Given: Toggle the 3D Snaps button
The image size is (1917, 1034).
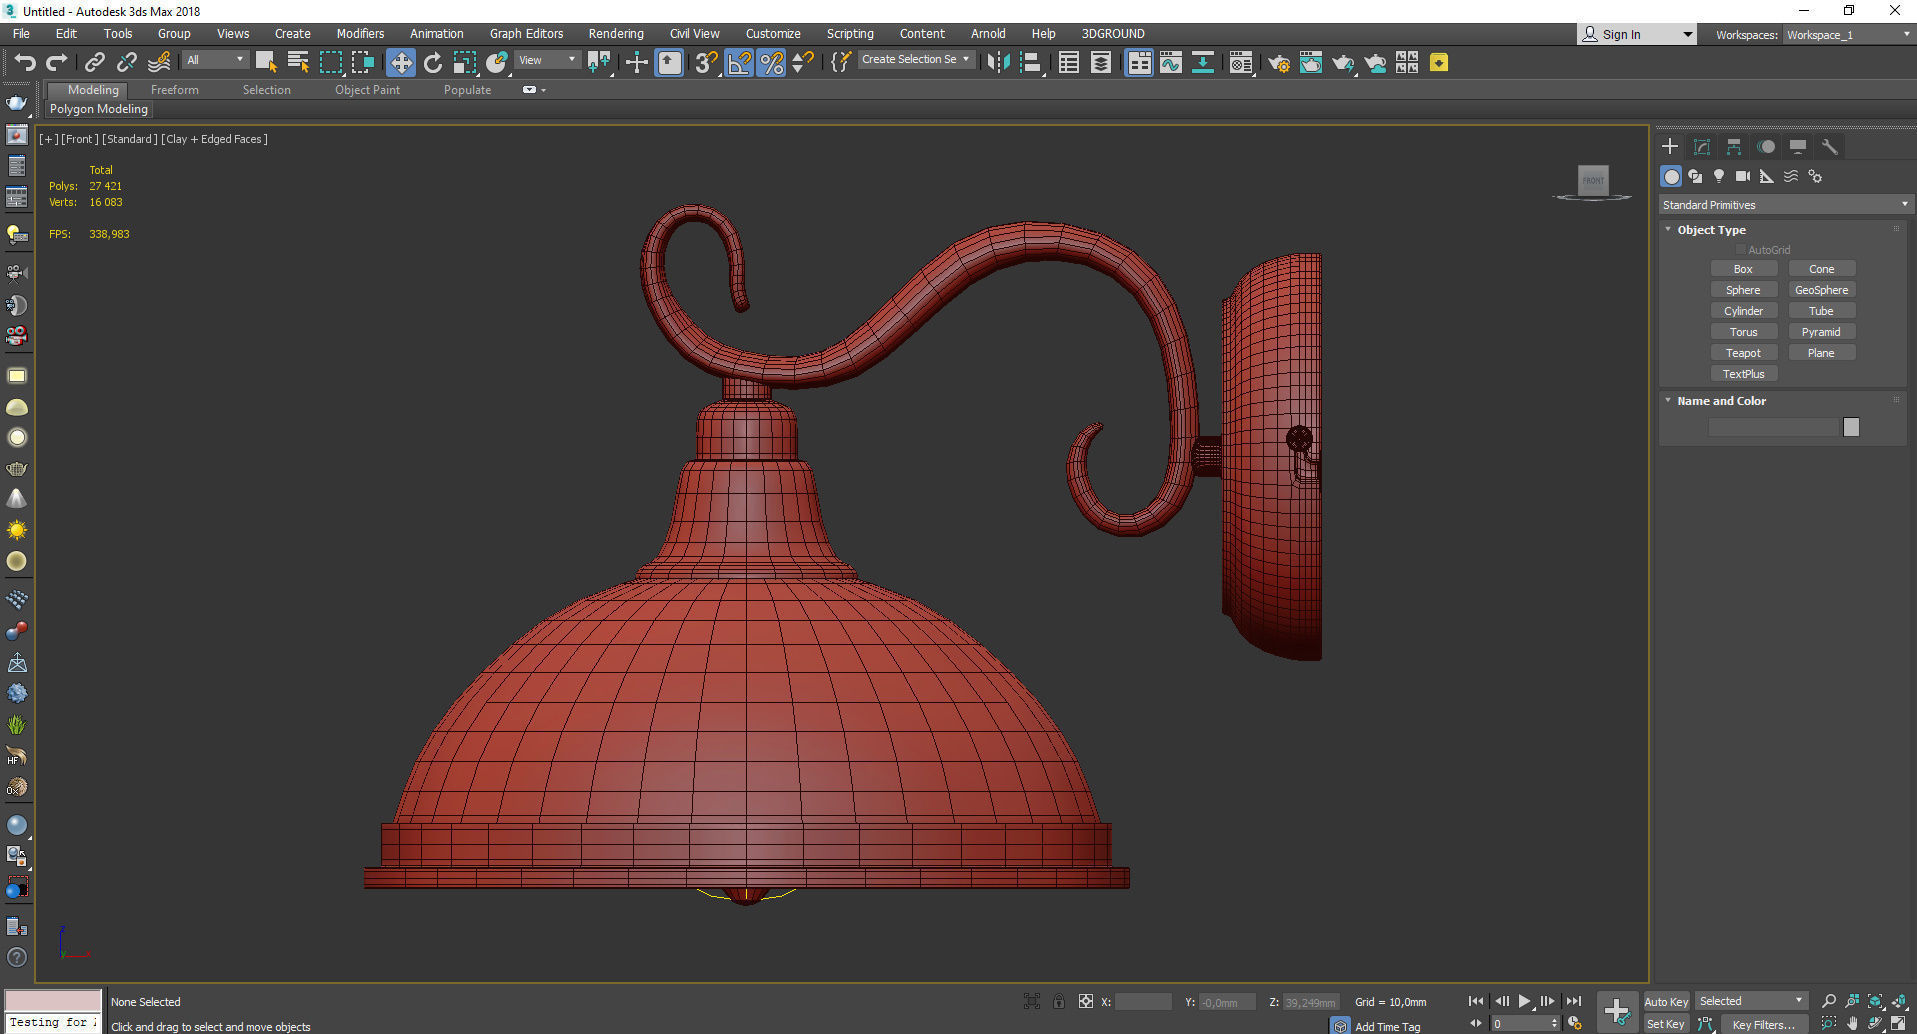Looking at the screenshot, I should click(x=706, y=63).
